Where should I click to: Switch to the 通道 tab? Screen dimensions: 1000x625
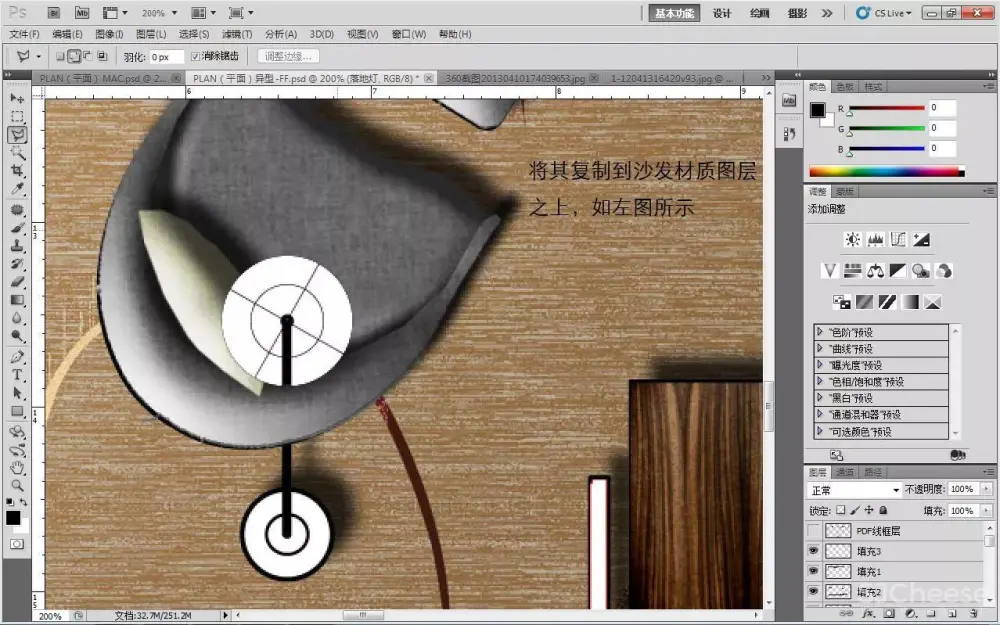coord(845,471)
